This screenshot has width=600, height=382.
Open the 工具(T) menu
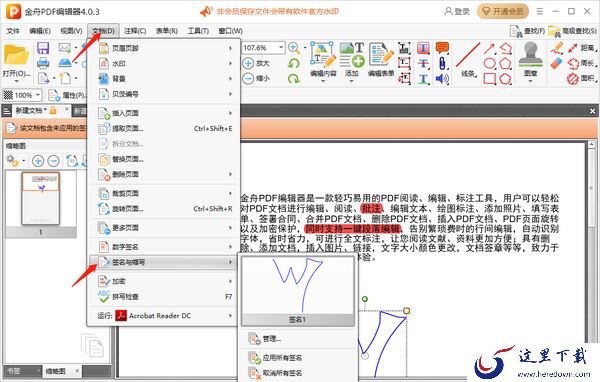[x=198, y=31]
